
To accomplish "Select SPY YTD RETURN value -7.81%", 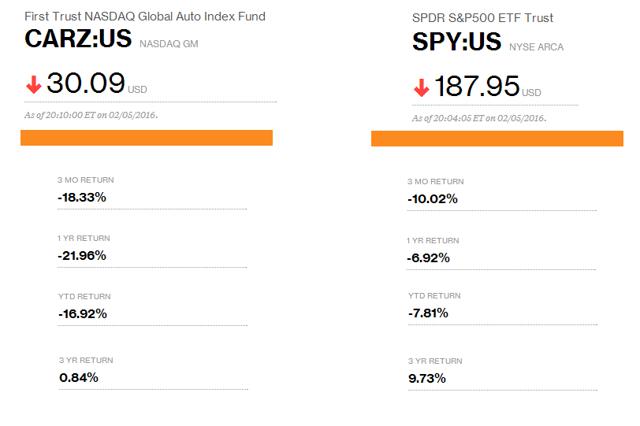I will 428,313.
